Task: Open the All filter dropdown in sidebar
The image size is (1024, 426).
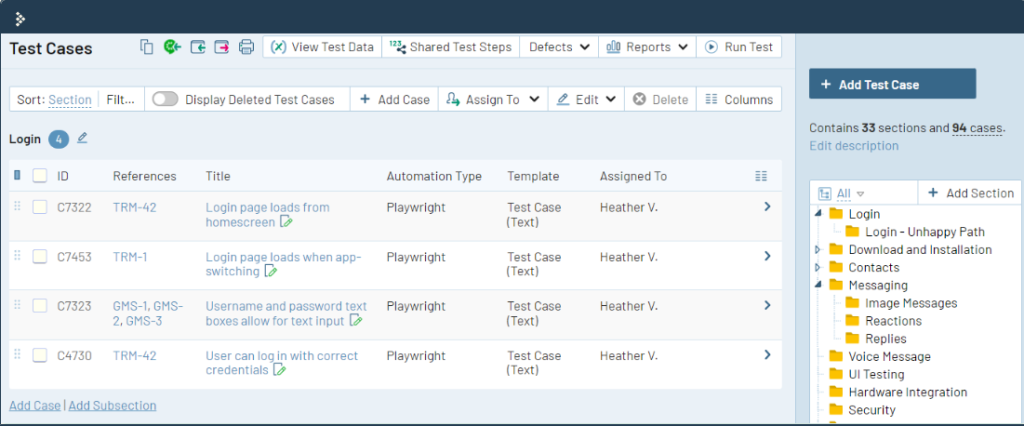Action: 850,193
